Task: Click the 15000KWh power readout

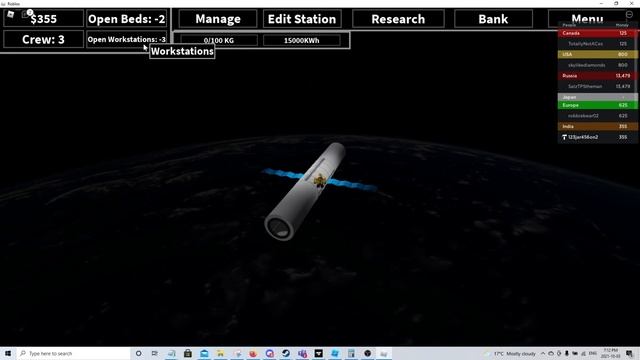Action: pos(302,40)
